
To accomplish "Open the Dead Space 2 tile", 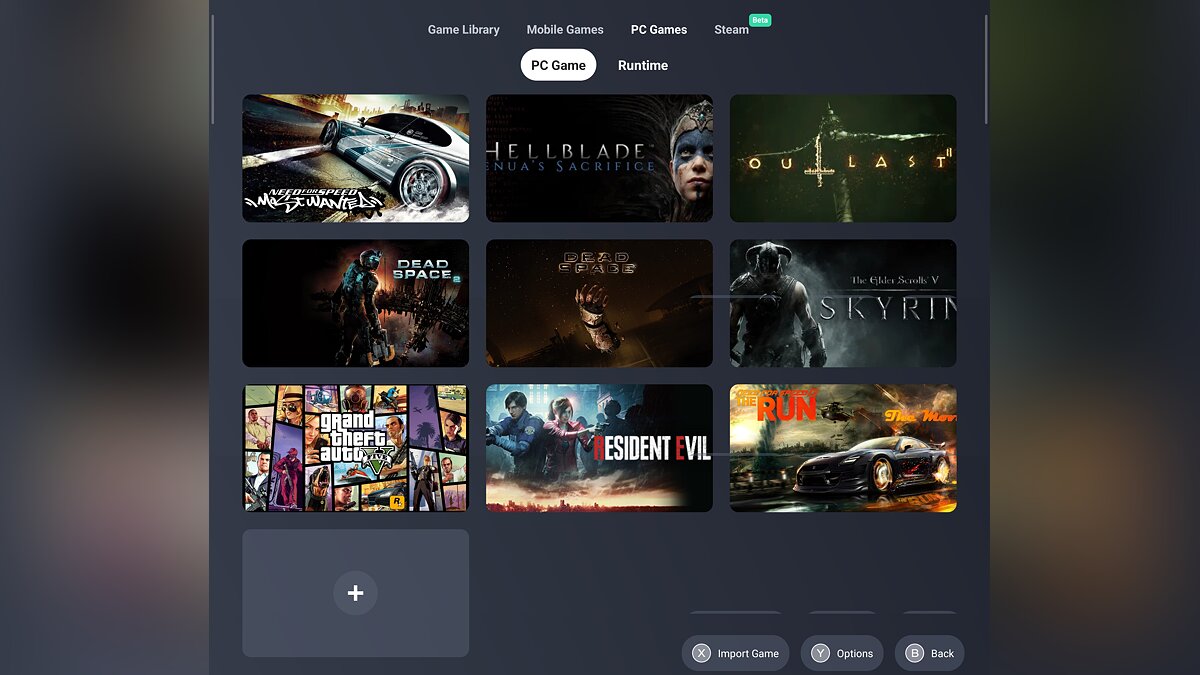I will pyautogui.click(x=355, y=303).
